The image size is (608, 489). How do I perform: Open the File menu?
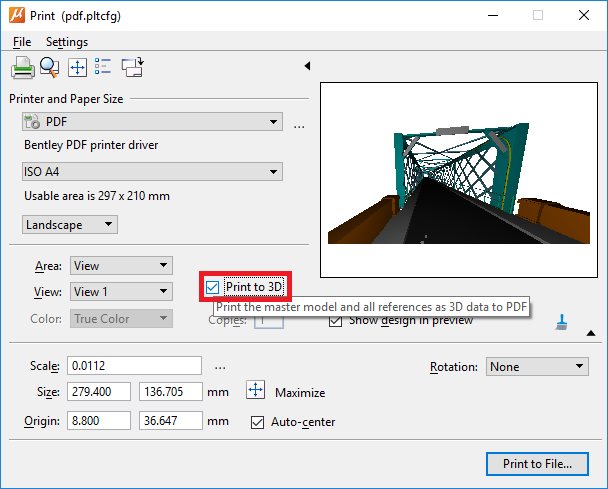pos(22,42)
